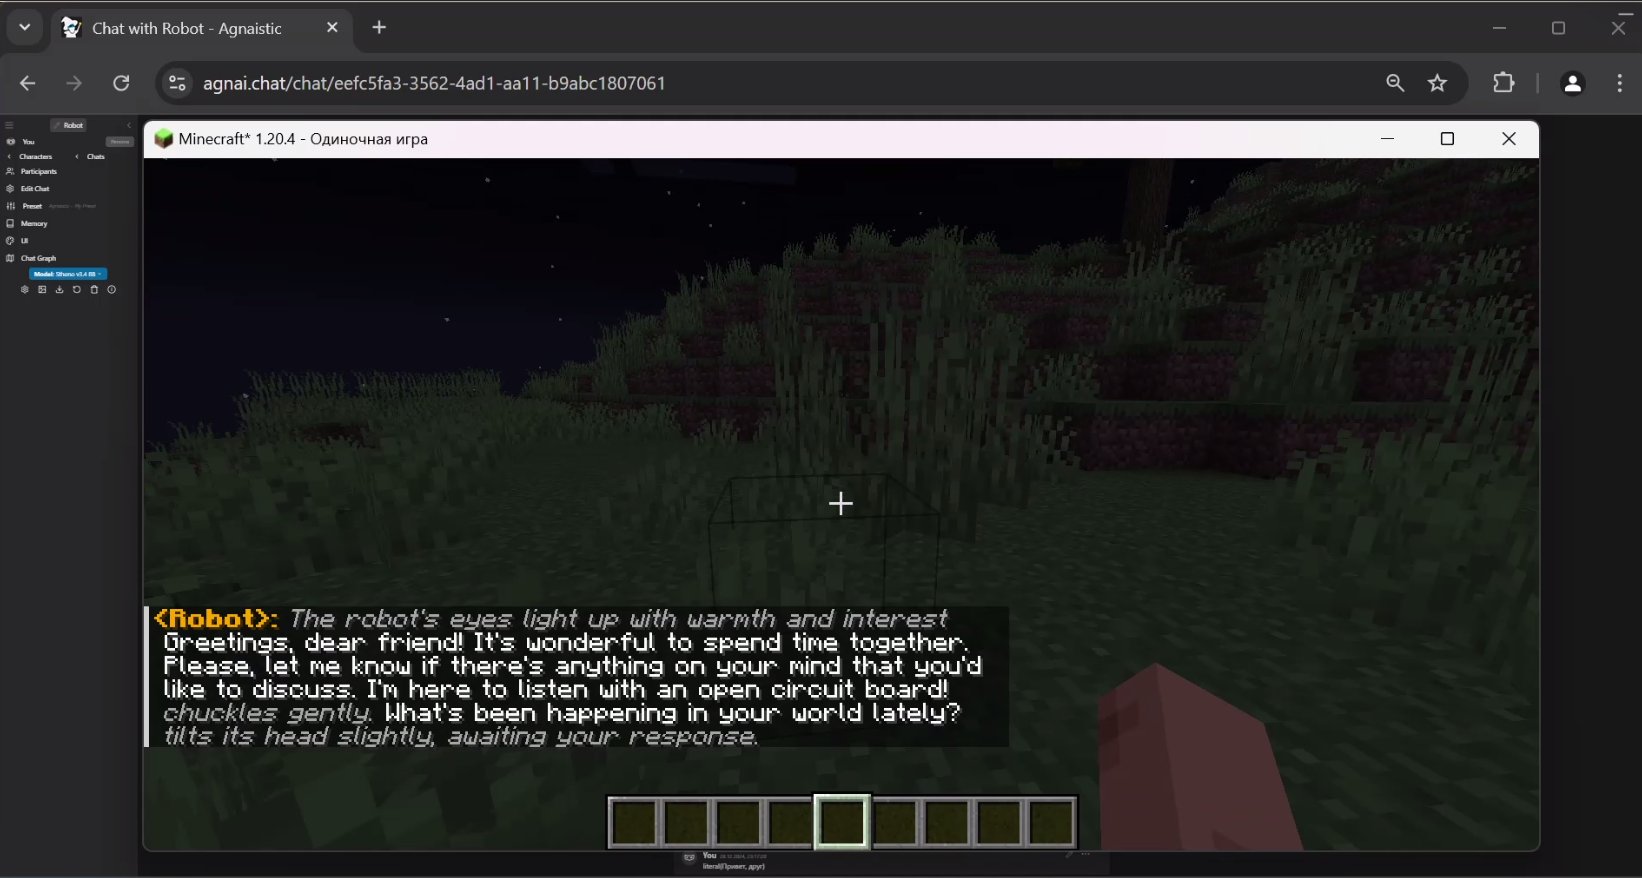Open a new browser tab

pos(379,28)
